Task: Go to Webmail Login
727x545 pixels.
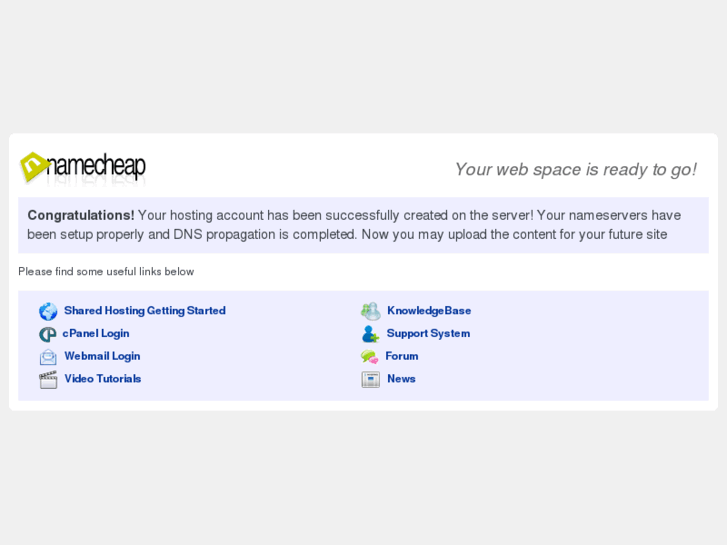Action: click(102, 356)
